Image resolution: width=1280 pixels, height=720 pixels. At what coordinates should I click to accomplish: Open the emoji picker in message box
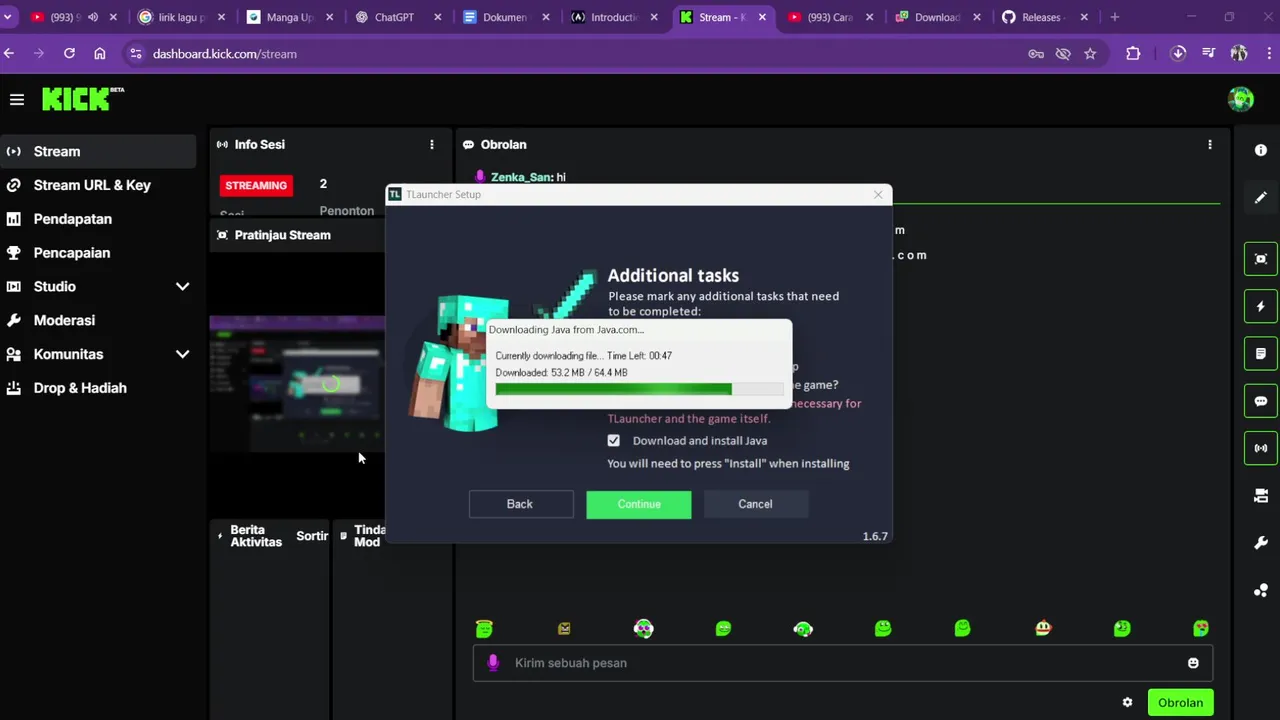(x=1193, y=663)
